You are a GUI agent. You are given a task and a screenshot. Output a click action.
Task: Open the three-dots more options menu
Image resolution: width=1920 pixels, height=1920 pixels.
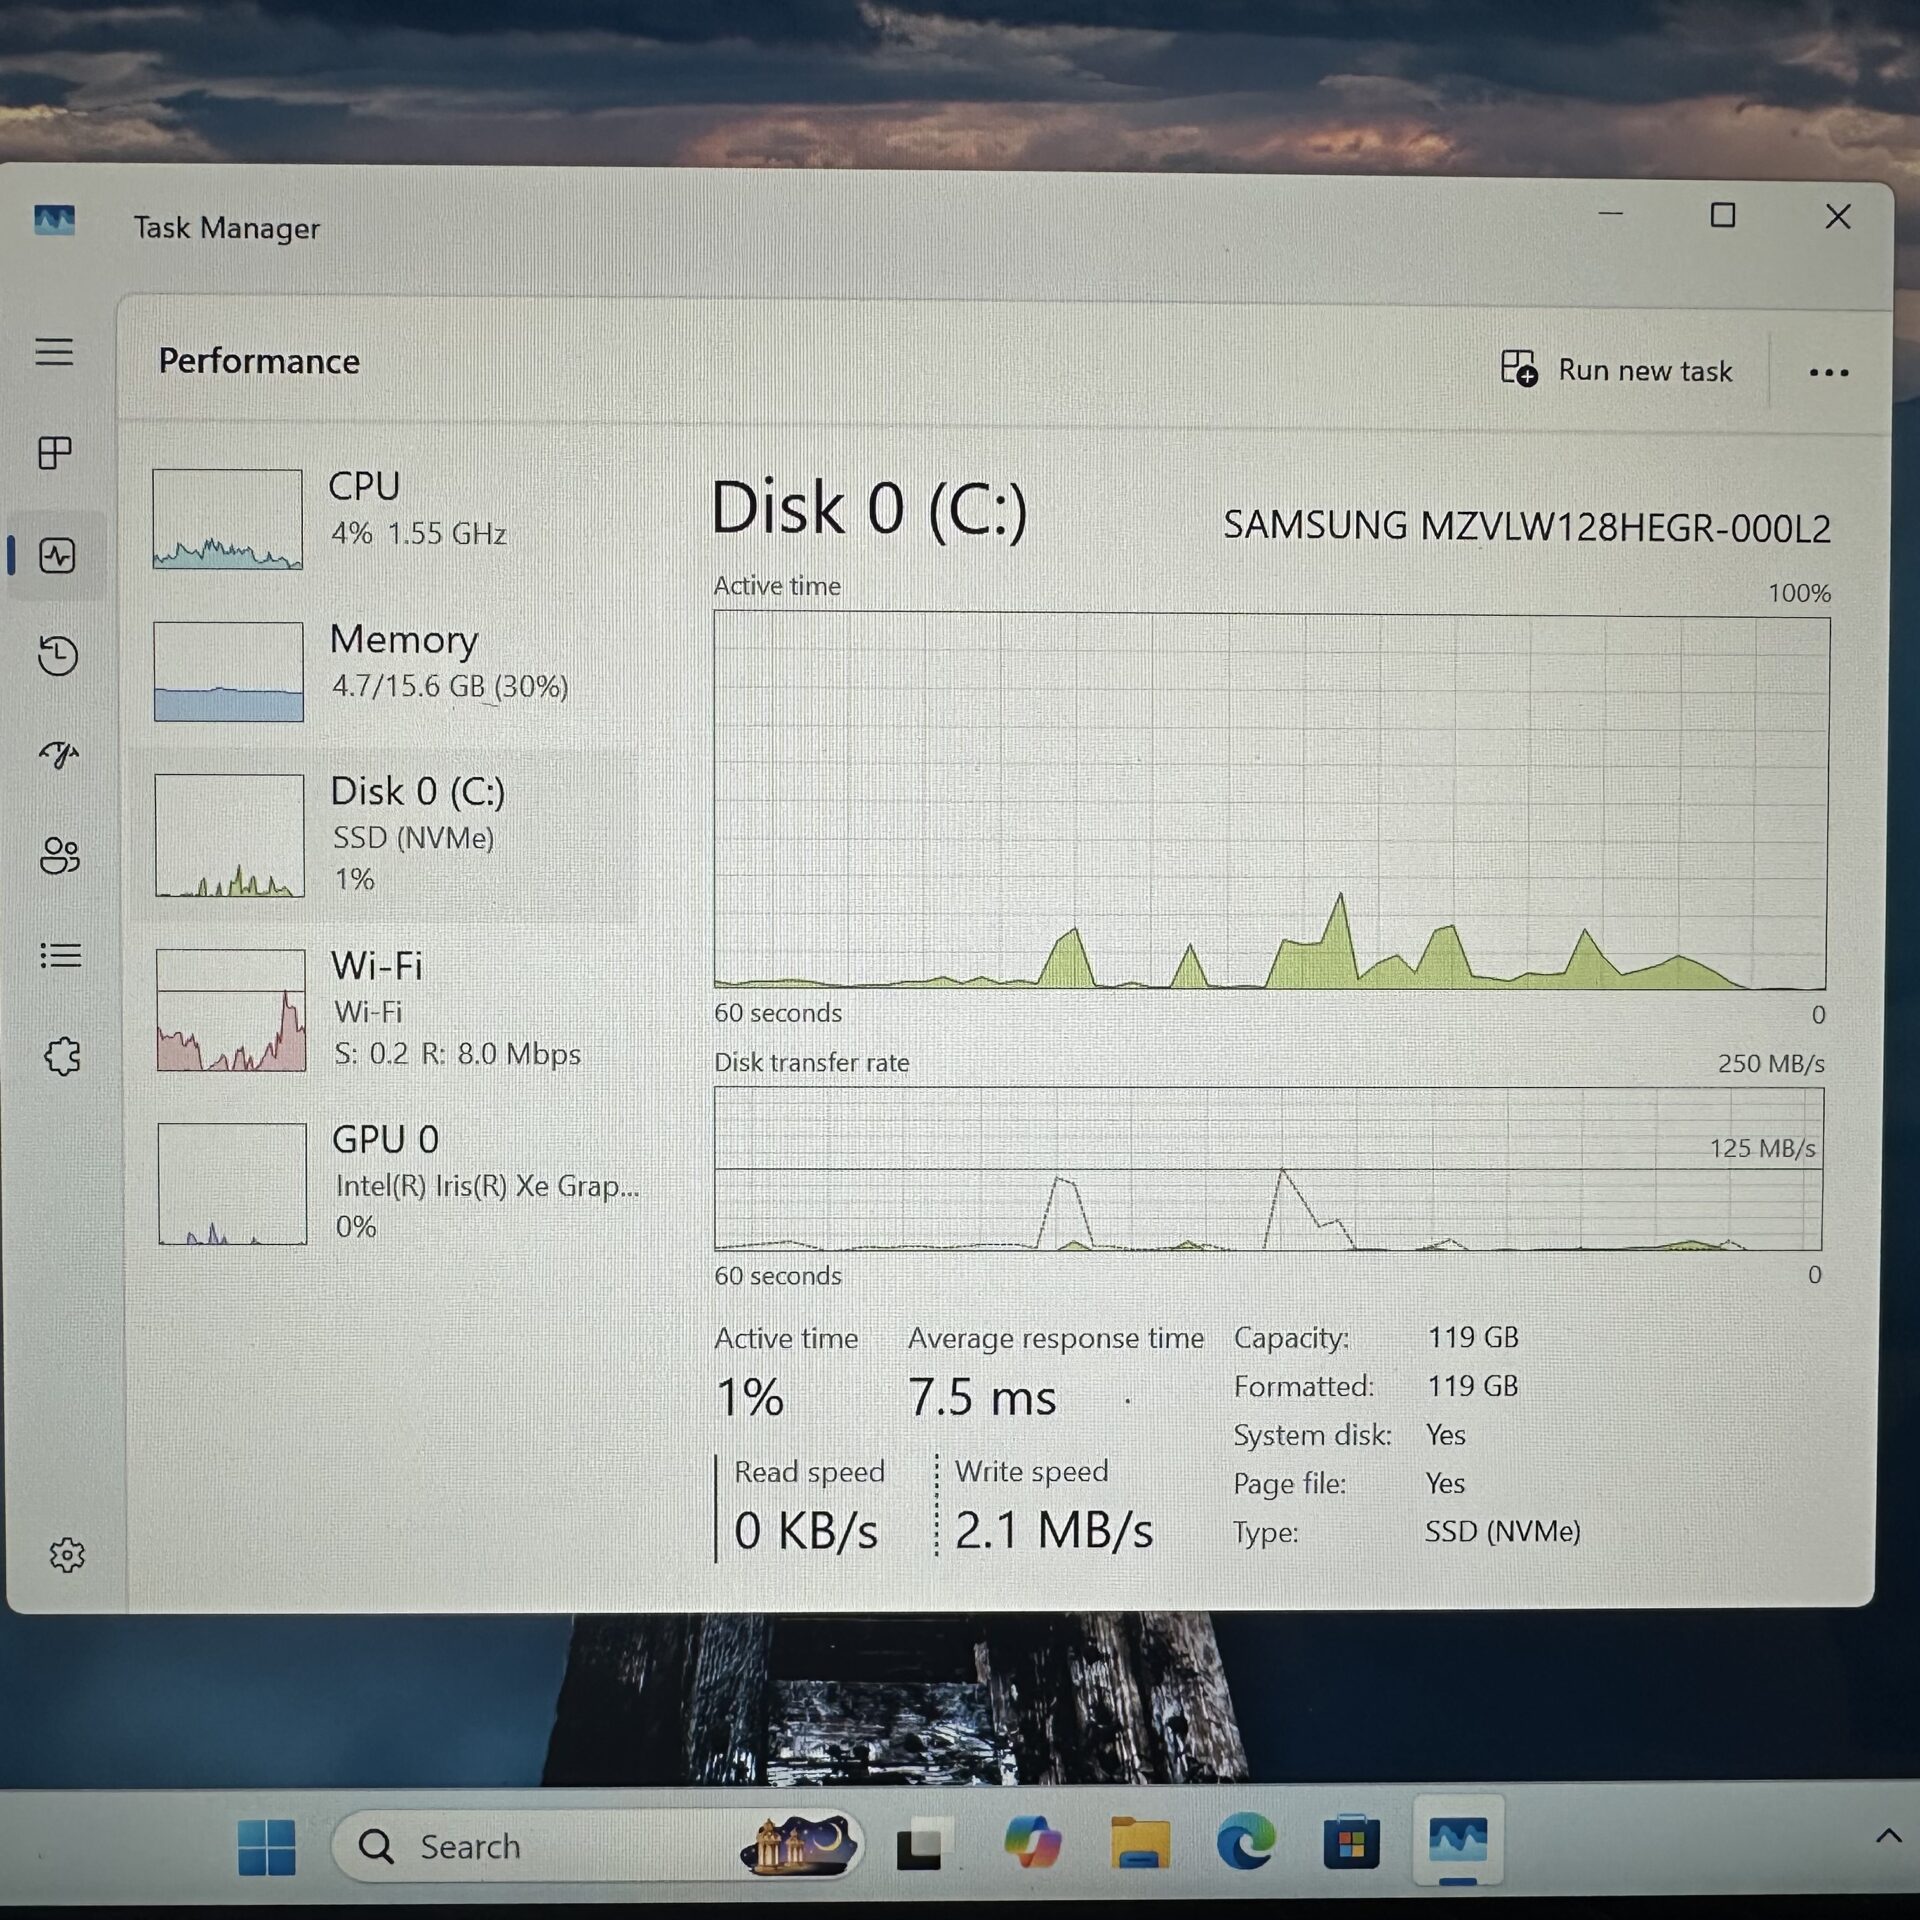click(1828, 373)
